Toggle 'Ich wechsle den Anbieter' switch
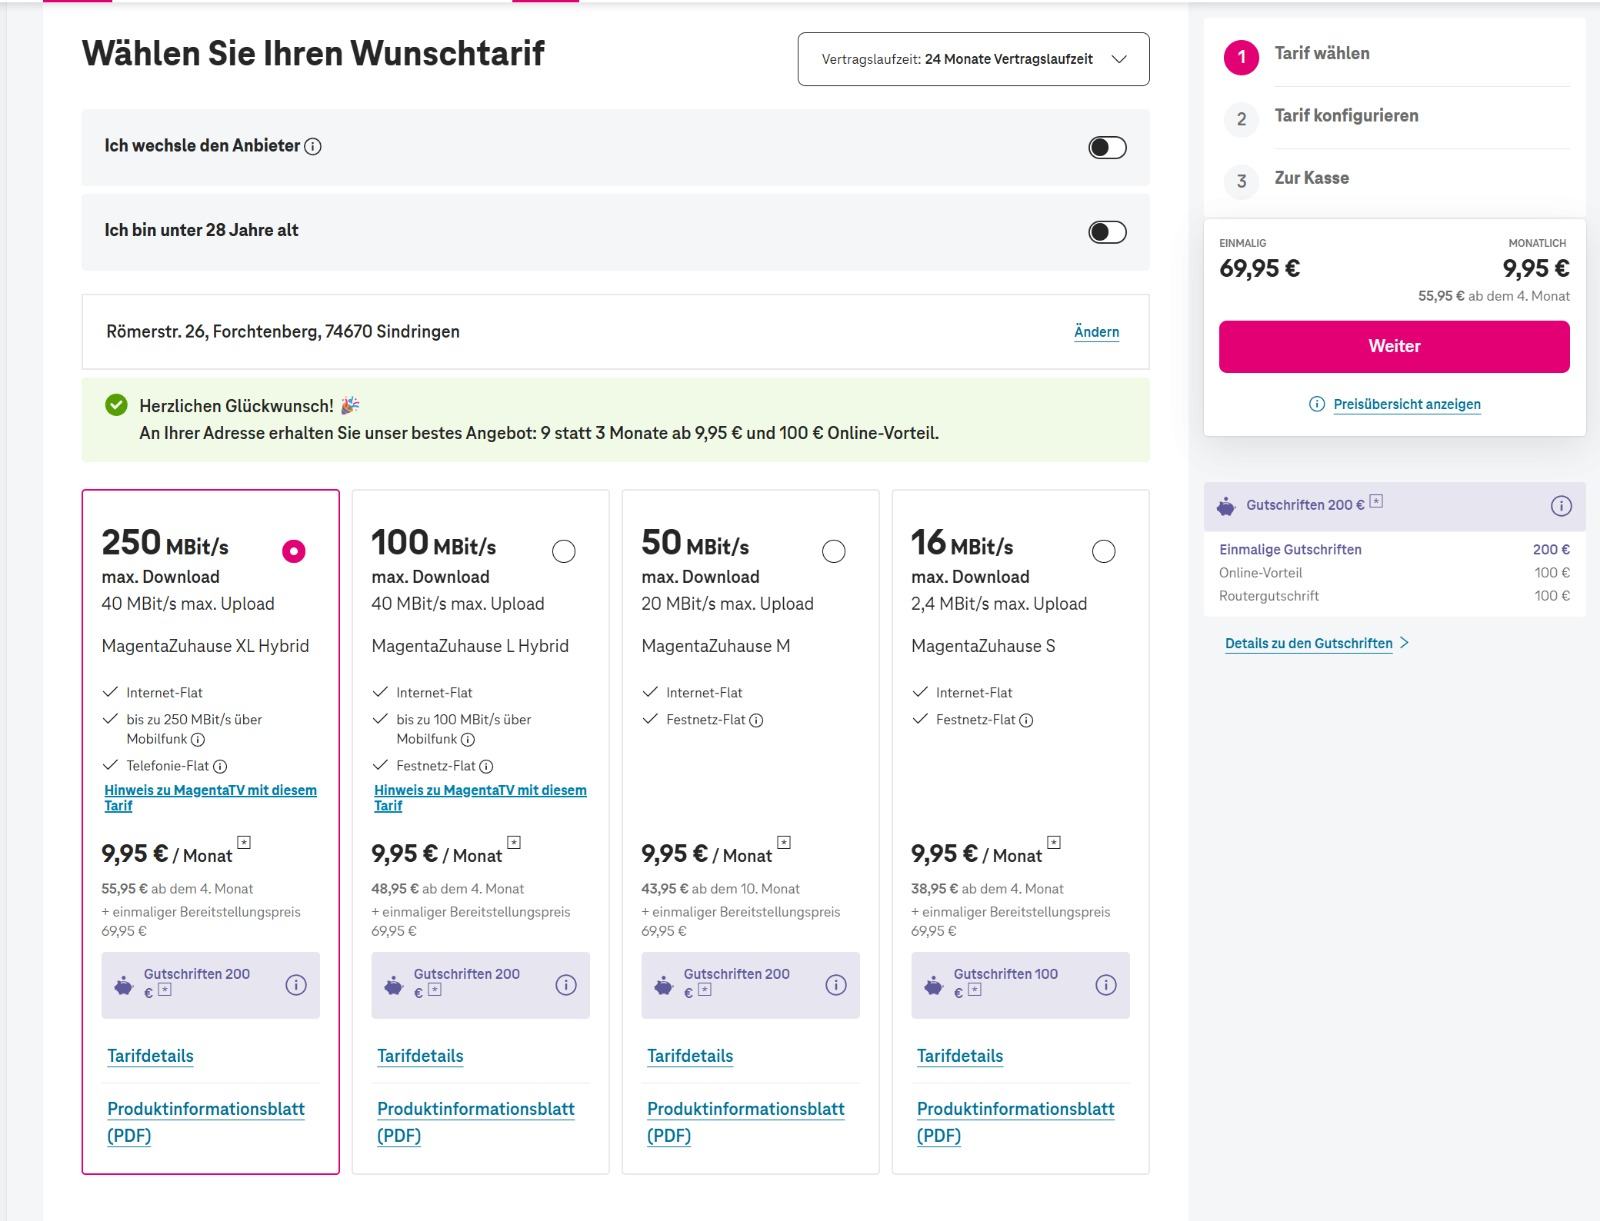This screenshot has height=1221, width=1600. click(1107, 148)
